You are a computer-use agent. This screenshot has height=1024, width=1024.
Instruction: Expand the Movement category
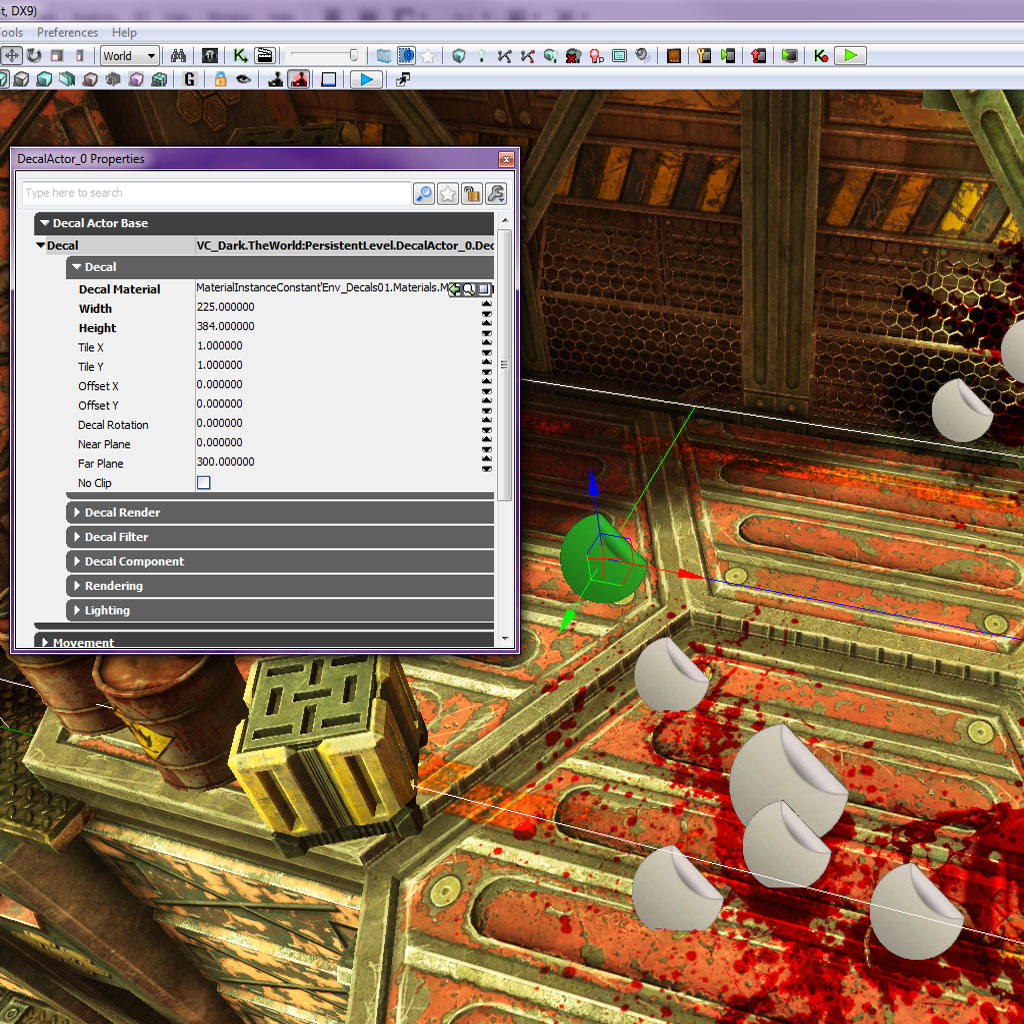pos(45,643)
